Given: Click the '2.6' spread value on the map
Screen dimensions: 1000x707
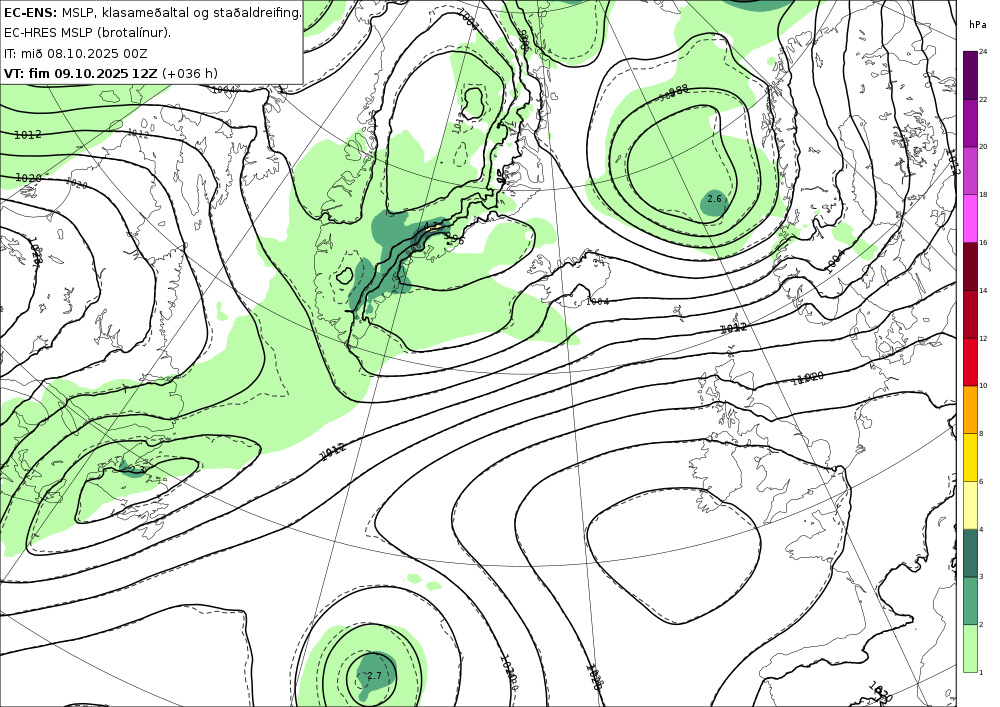Looking at the screenshot, I should coord(714,199).
